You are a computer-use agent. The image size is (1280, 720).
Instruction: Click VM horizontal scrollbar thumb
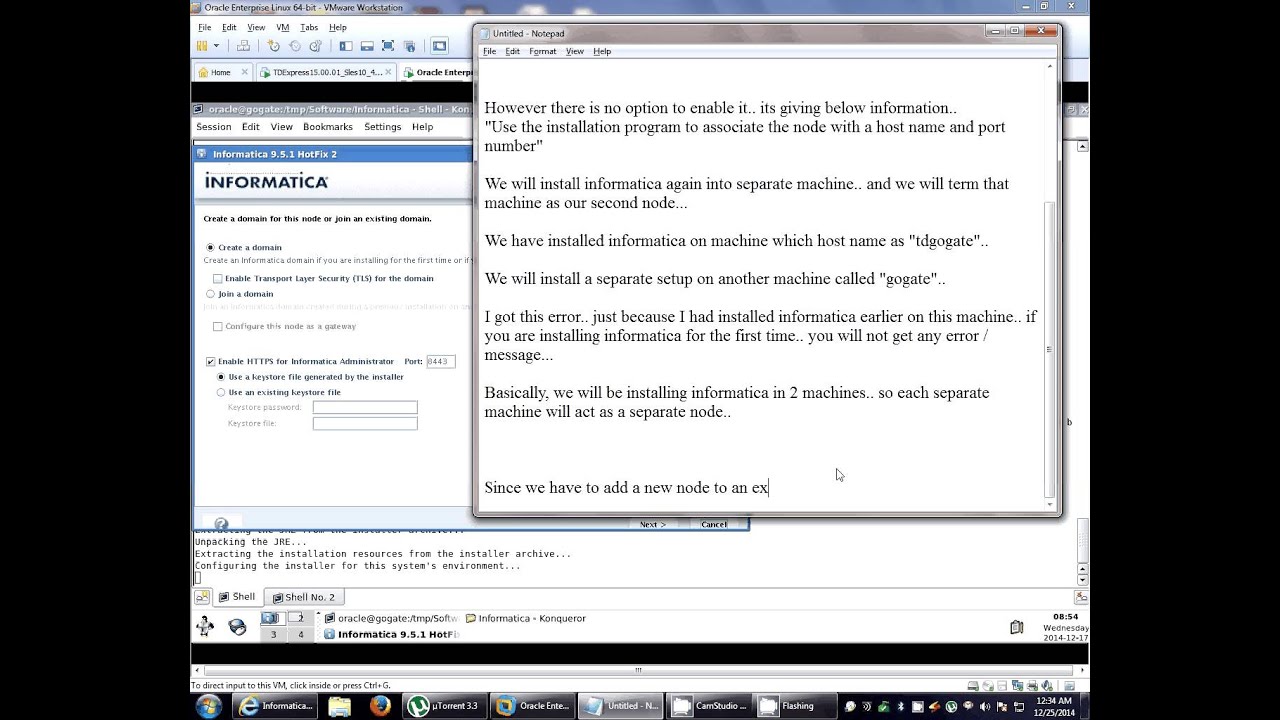(x=638, y=670)
